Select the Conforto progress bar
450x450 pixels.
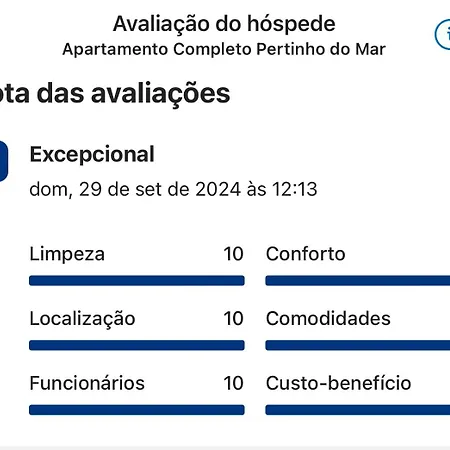[358, 281]
